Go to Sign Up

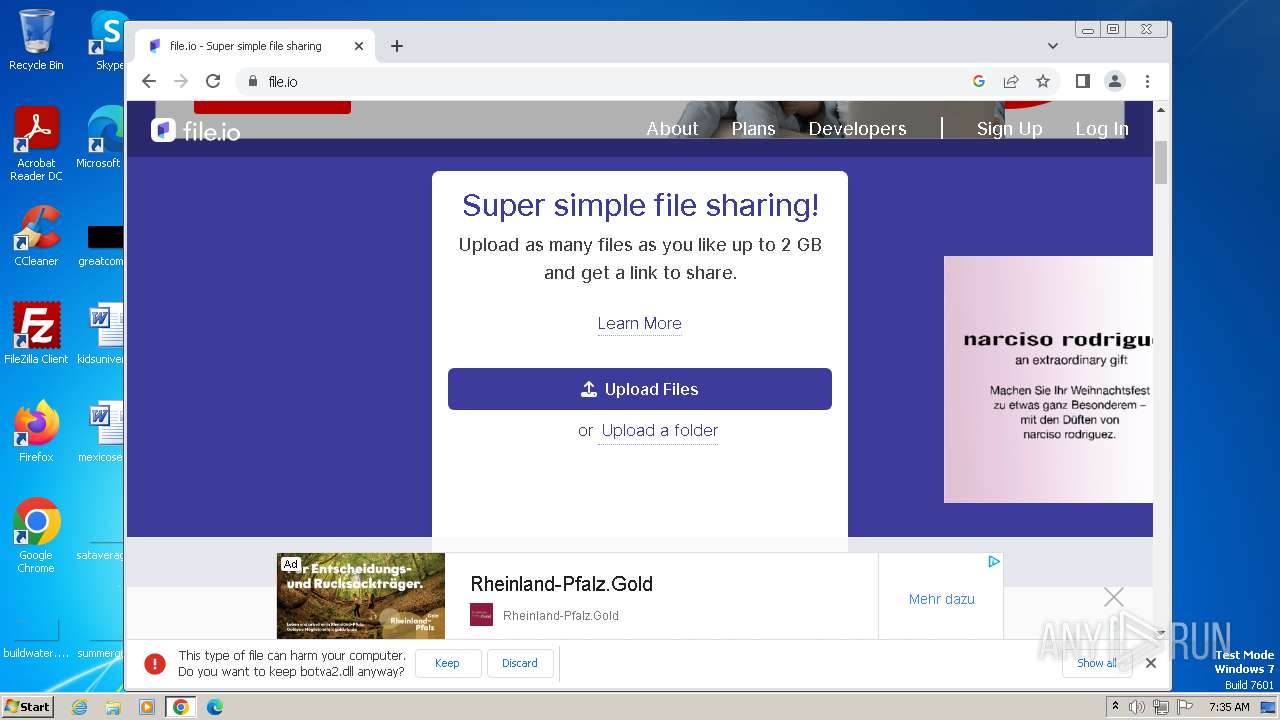[1009, 129]
